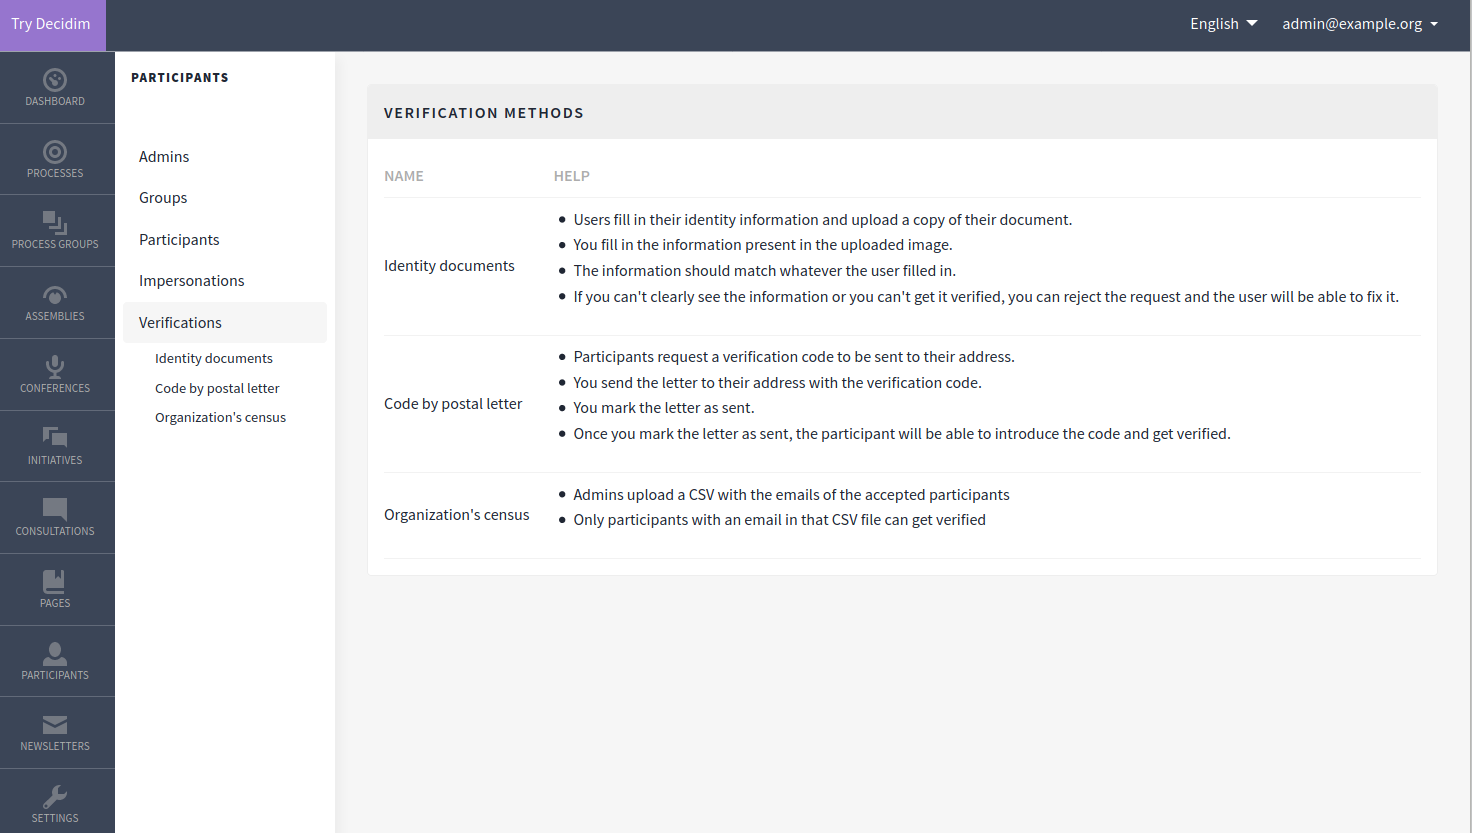Screen dimensions: 1472x833
Task: Click the Organization's census submenu link
Action: click(220, 418)
